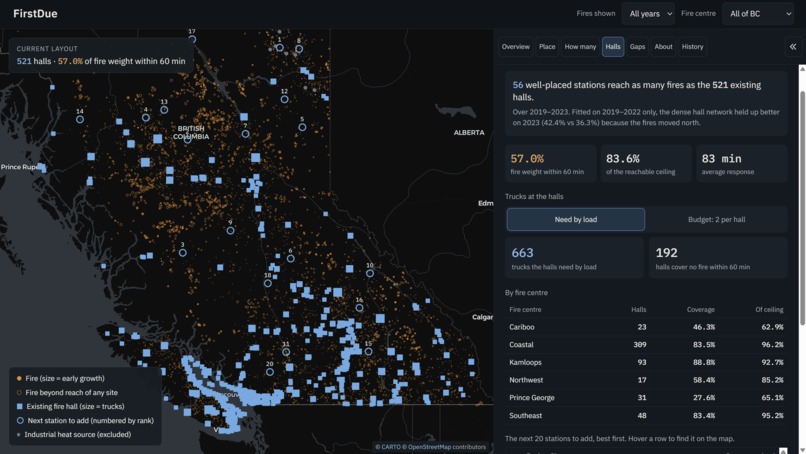Image resolution: width=806 pixels, height=454 pixels.
Task: Click proposed station marker 1
Action: (280, 47)
